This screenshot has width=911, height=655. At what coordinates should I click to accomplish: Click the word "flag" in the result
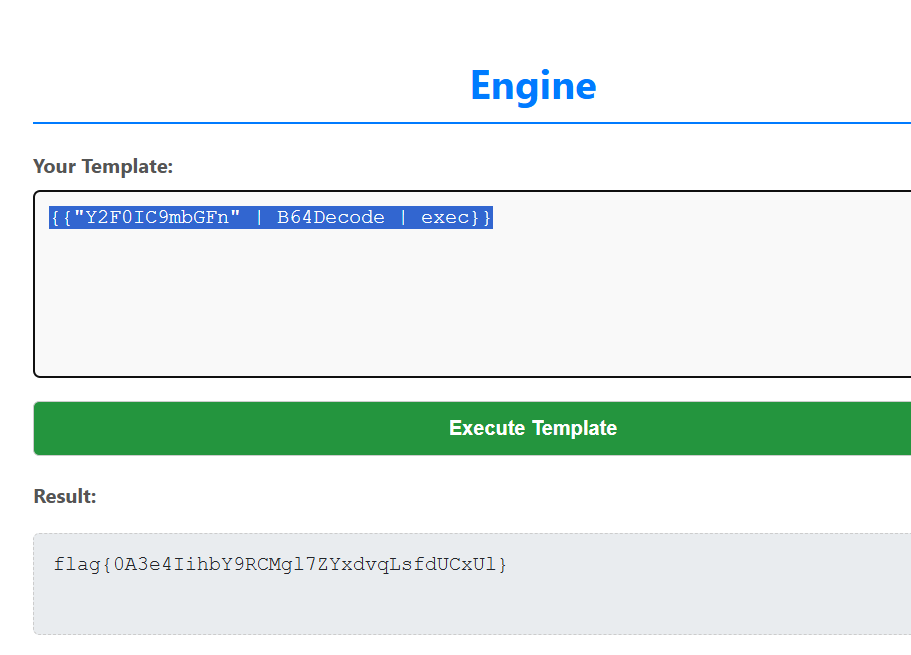point(78,565)
